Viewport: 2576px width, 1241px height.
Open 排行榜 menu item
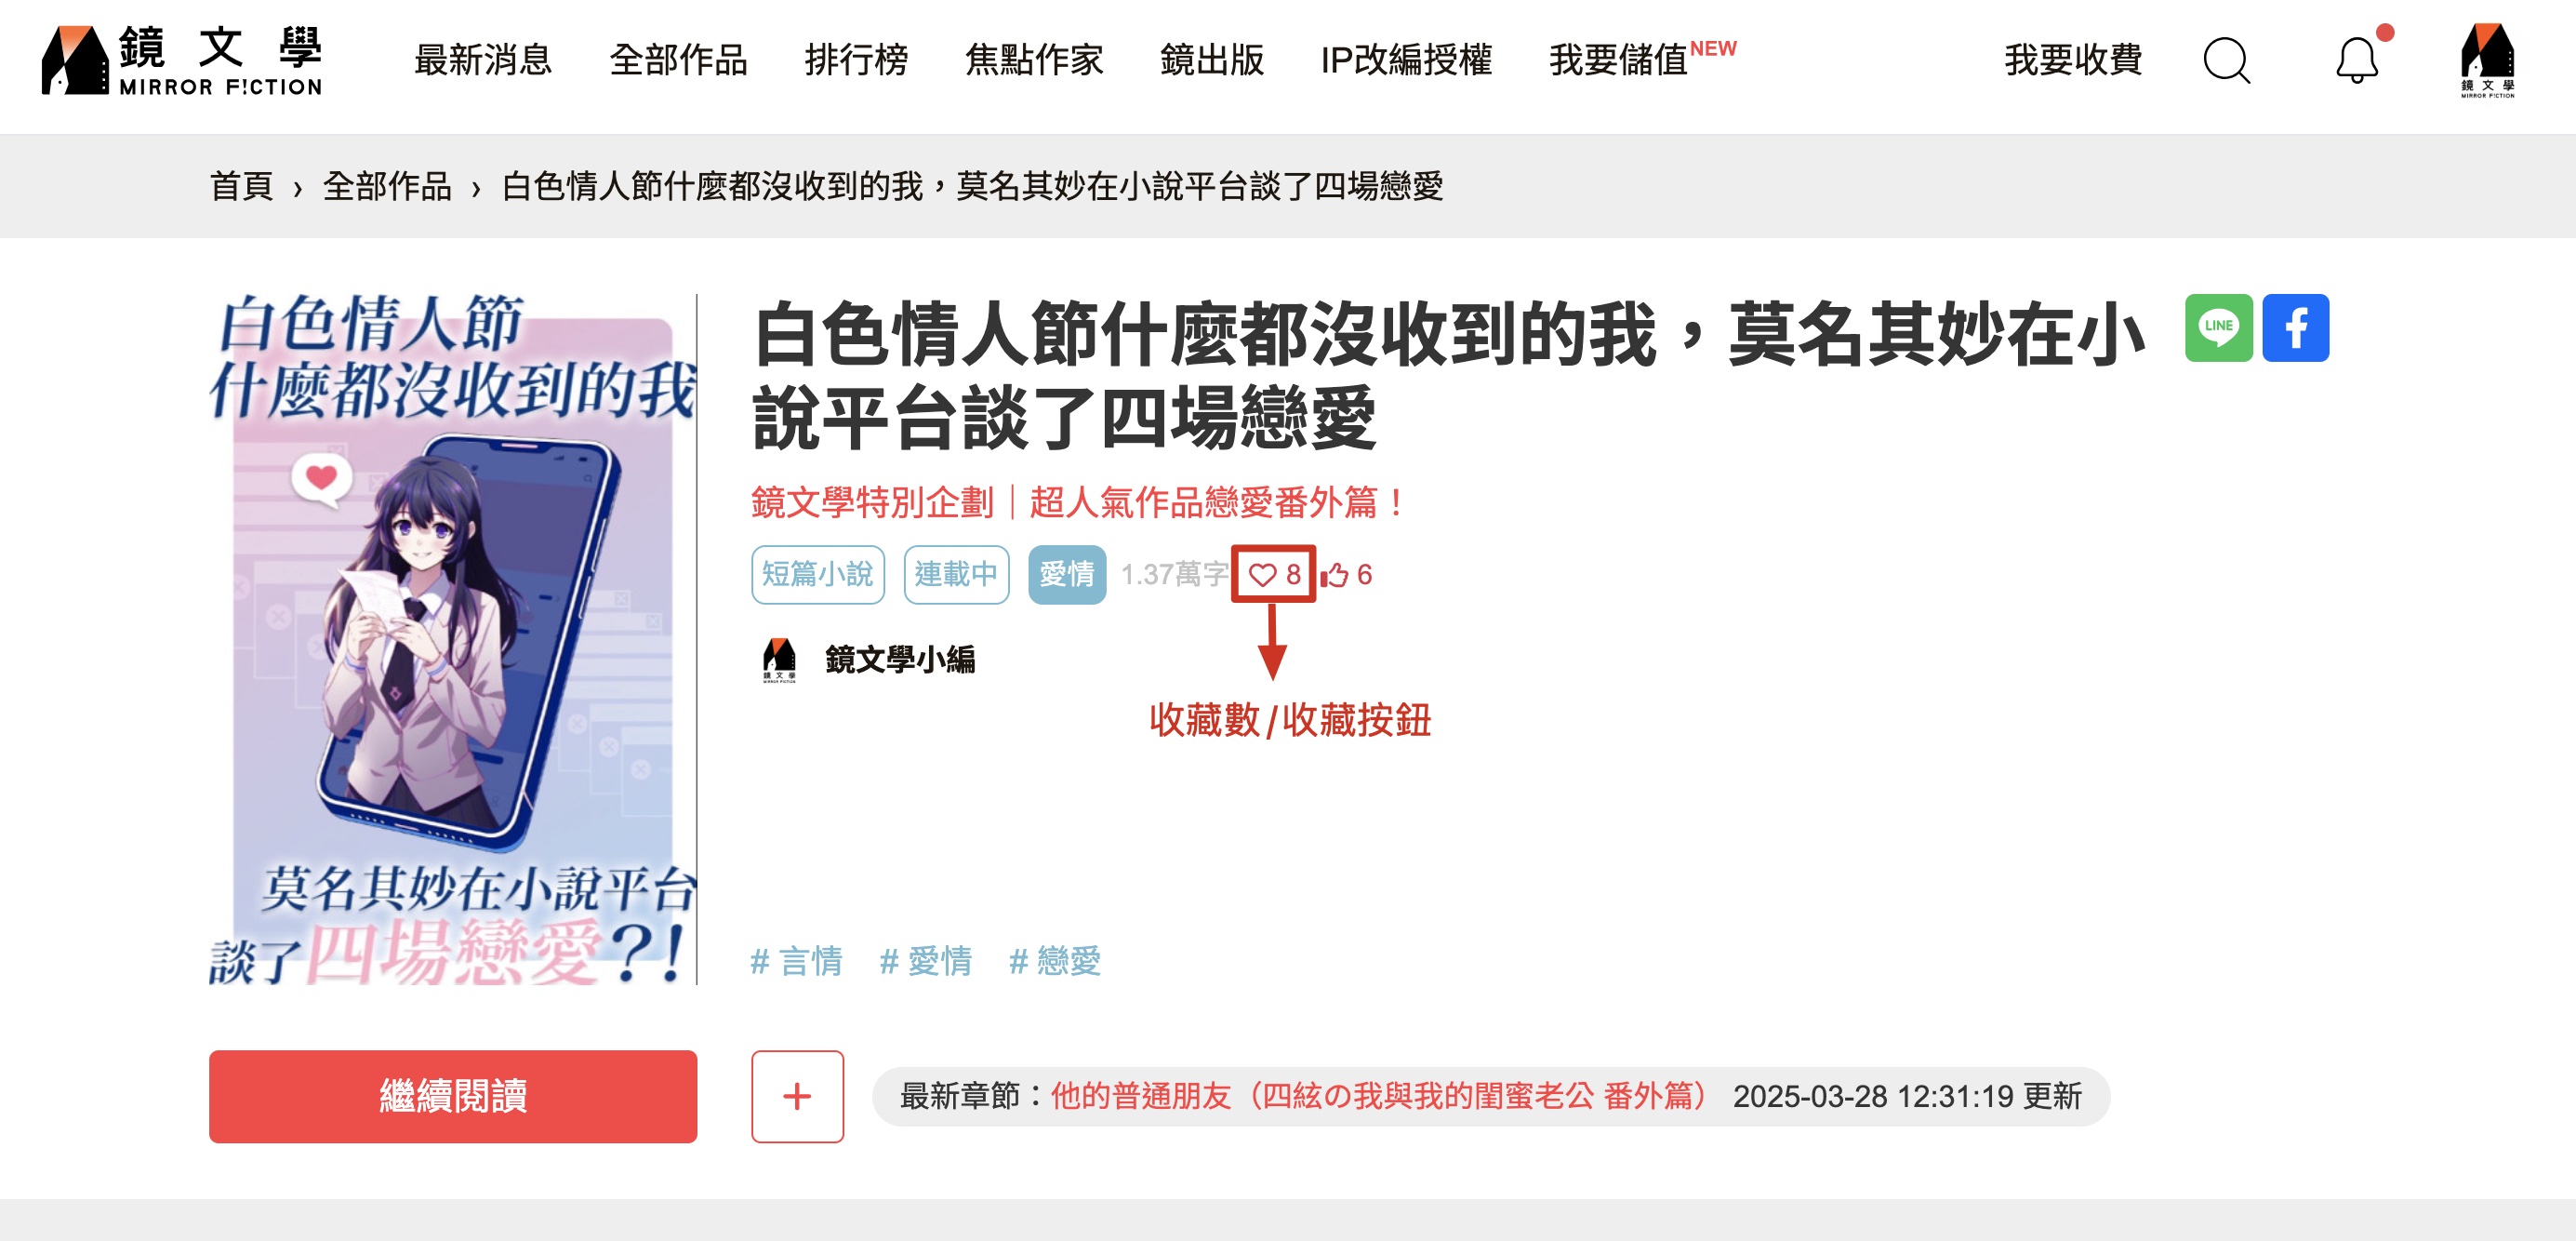coord(856,60)
